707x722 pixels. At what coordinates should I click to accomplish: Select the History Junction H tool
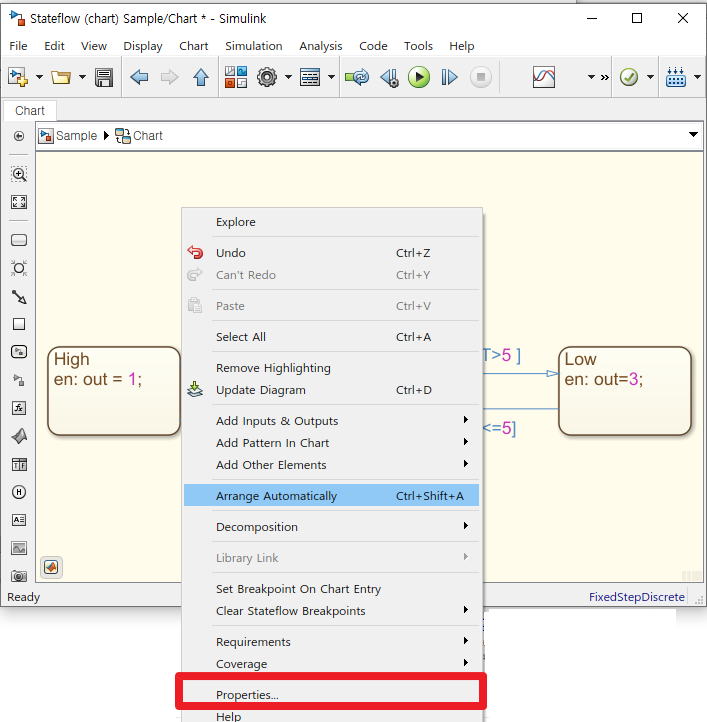coord(19,492)
